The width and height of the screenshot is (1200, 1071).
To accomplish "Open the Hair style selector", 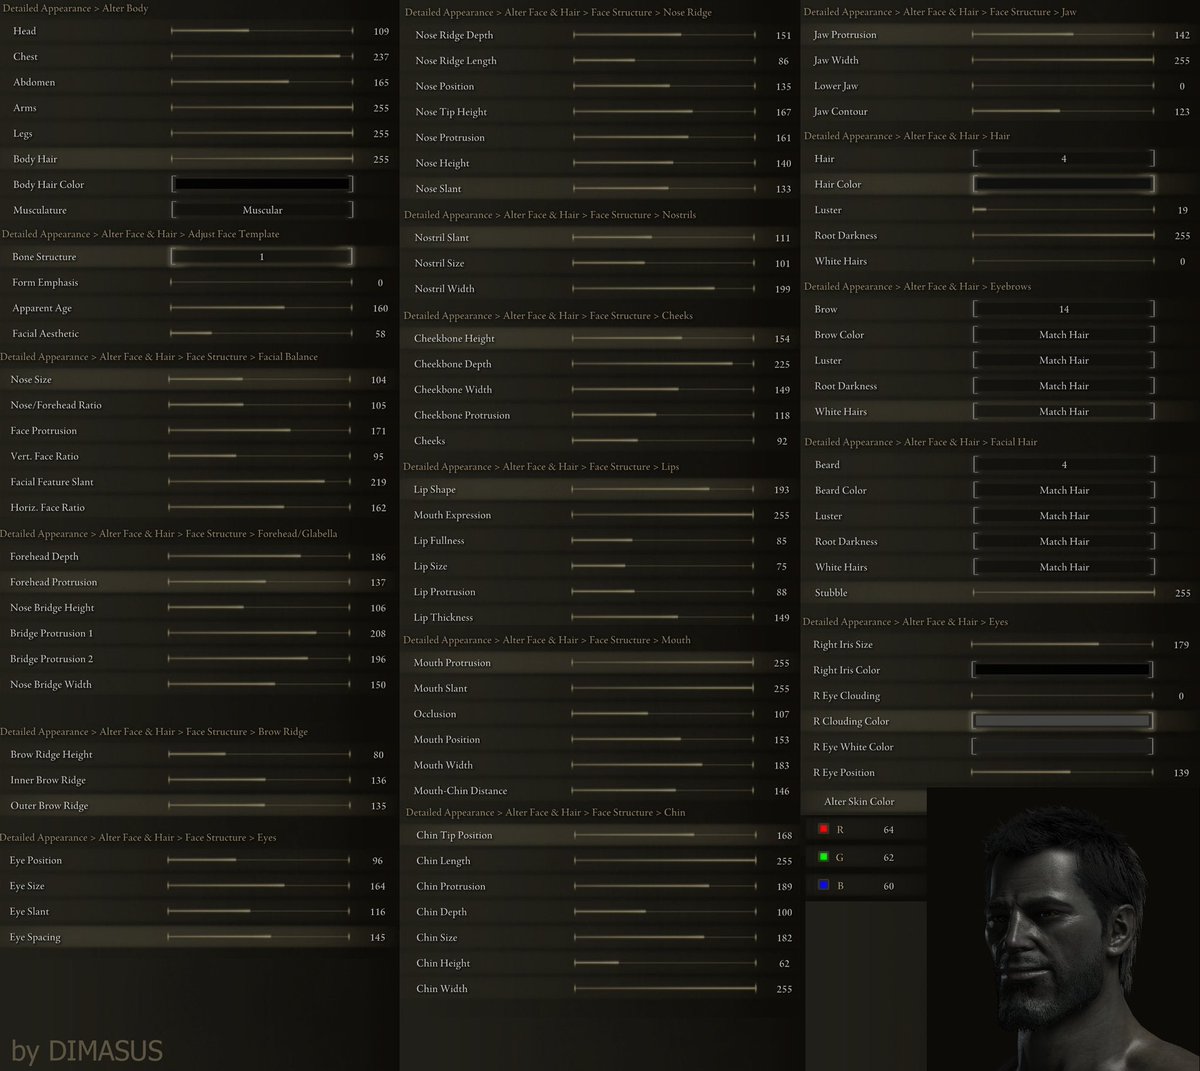I will click(x=1063, y=159).
